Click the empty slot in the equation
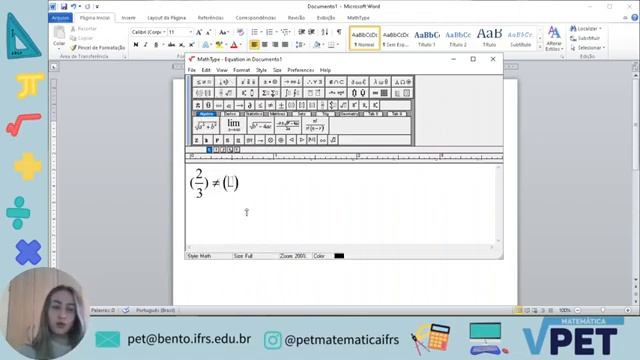 pos(231,182)
